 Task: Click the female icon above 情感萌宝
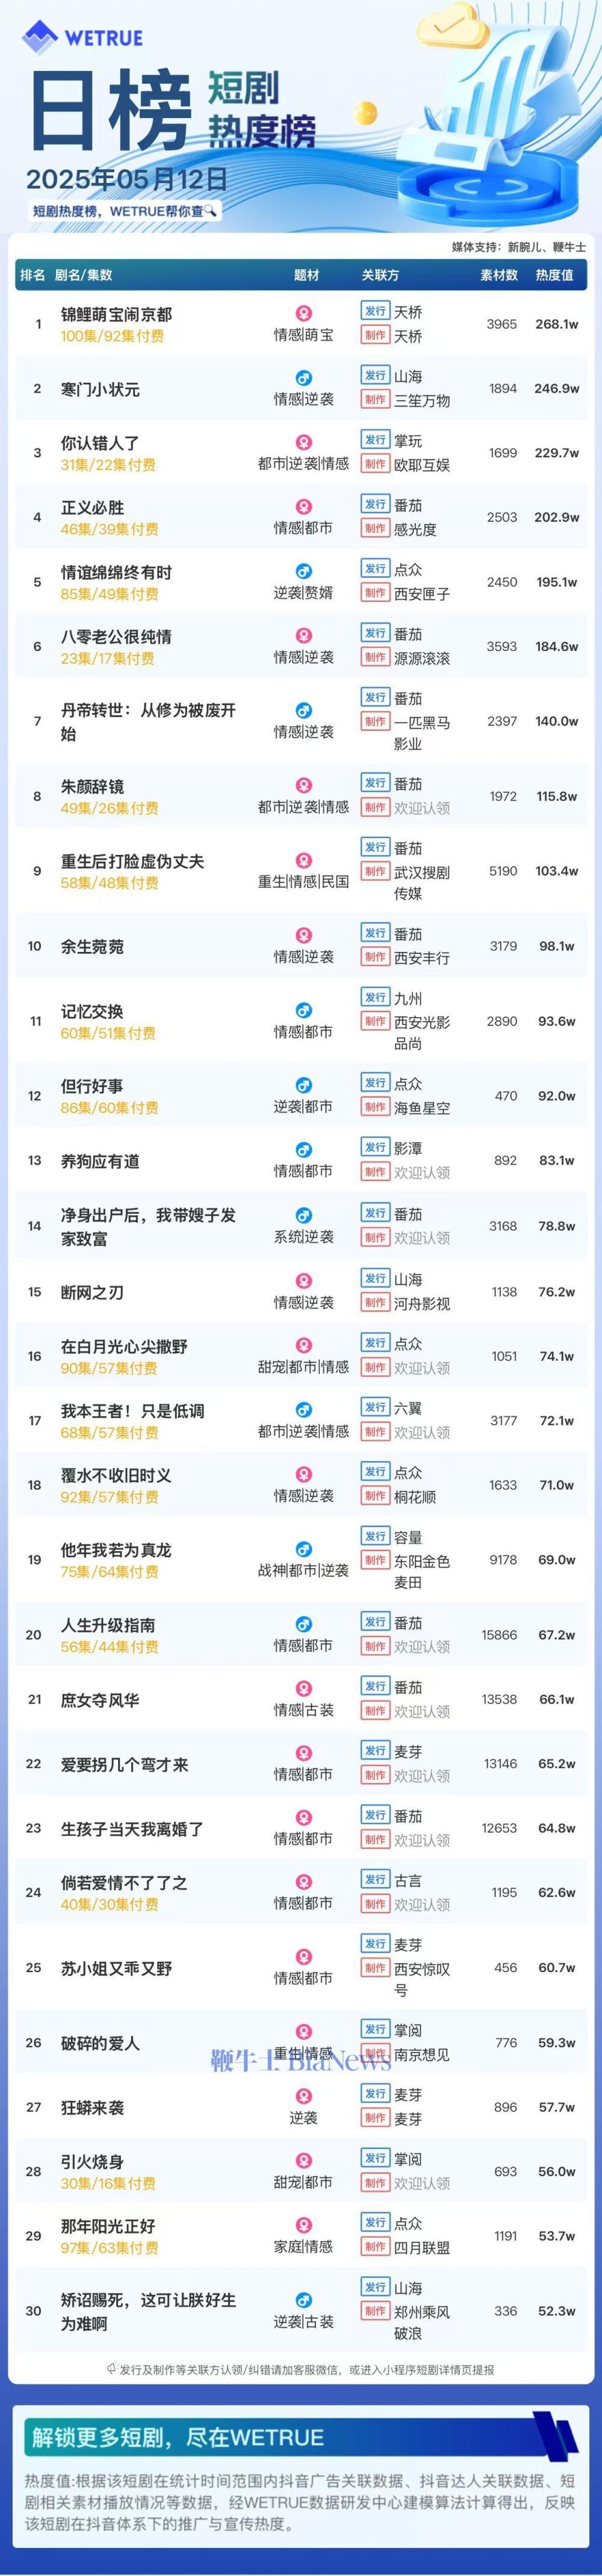tap(303, 314)
